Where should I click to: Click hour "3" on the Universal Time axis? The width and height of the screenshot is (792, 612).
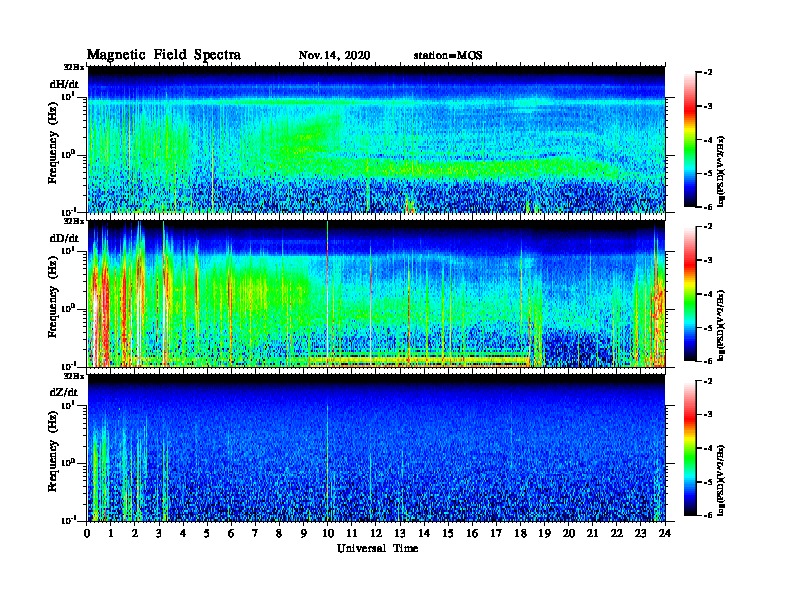(x=160, y=533)
